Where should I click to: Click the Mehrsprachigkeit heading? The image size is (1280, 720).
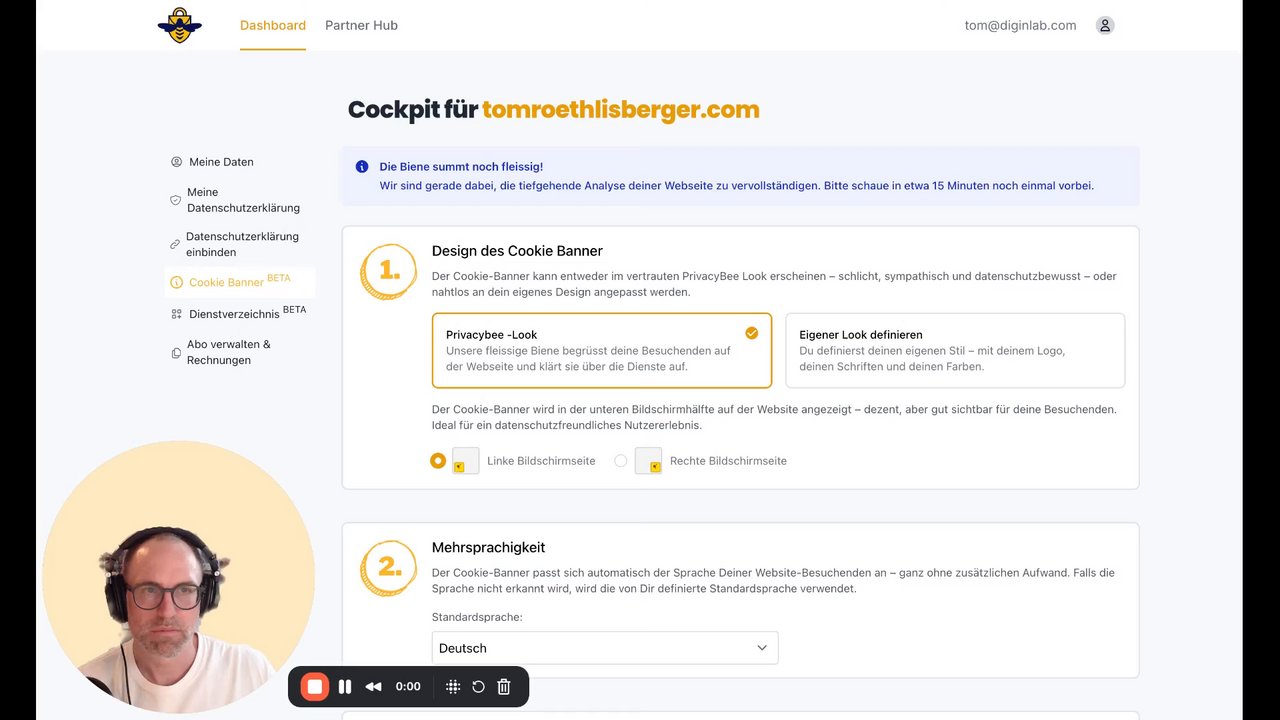(488, 547)
